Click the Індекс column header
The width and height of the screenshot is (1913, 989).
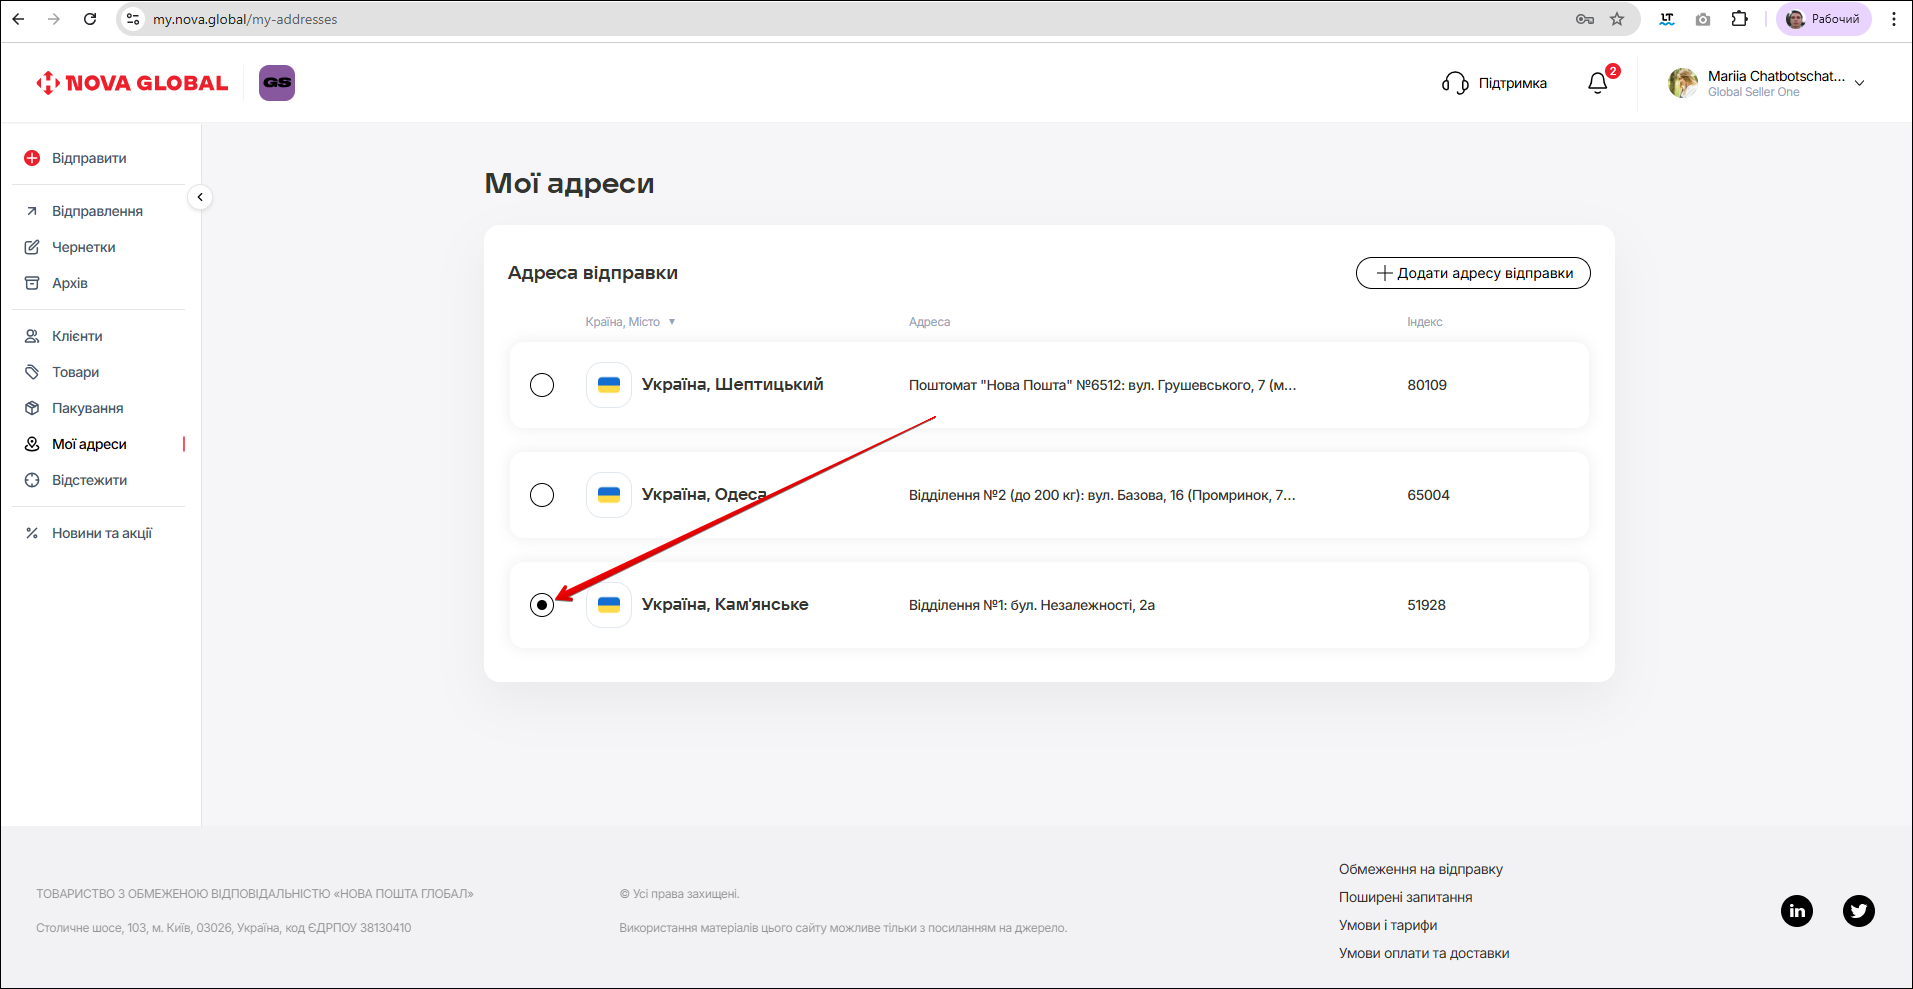click(1424, 322)
